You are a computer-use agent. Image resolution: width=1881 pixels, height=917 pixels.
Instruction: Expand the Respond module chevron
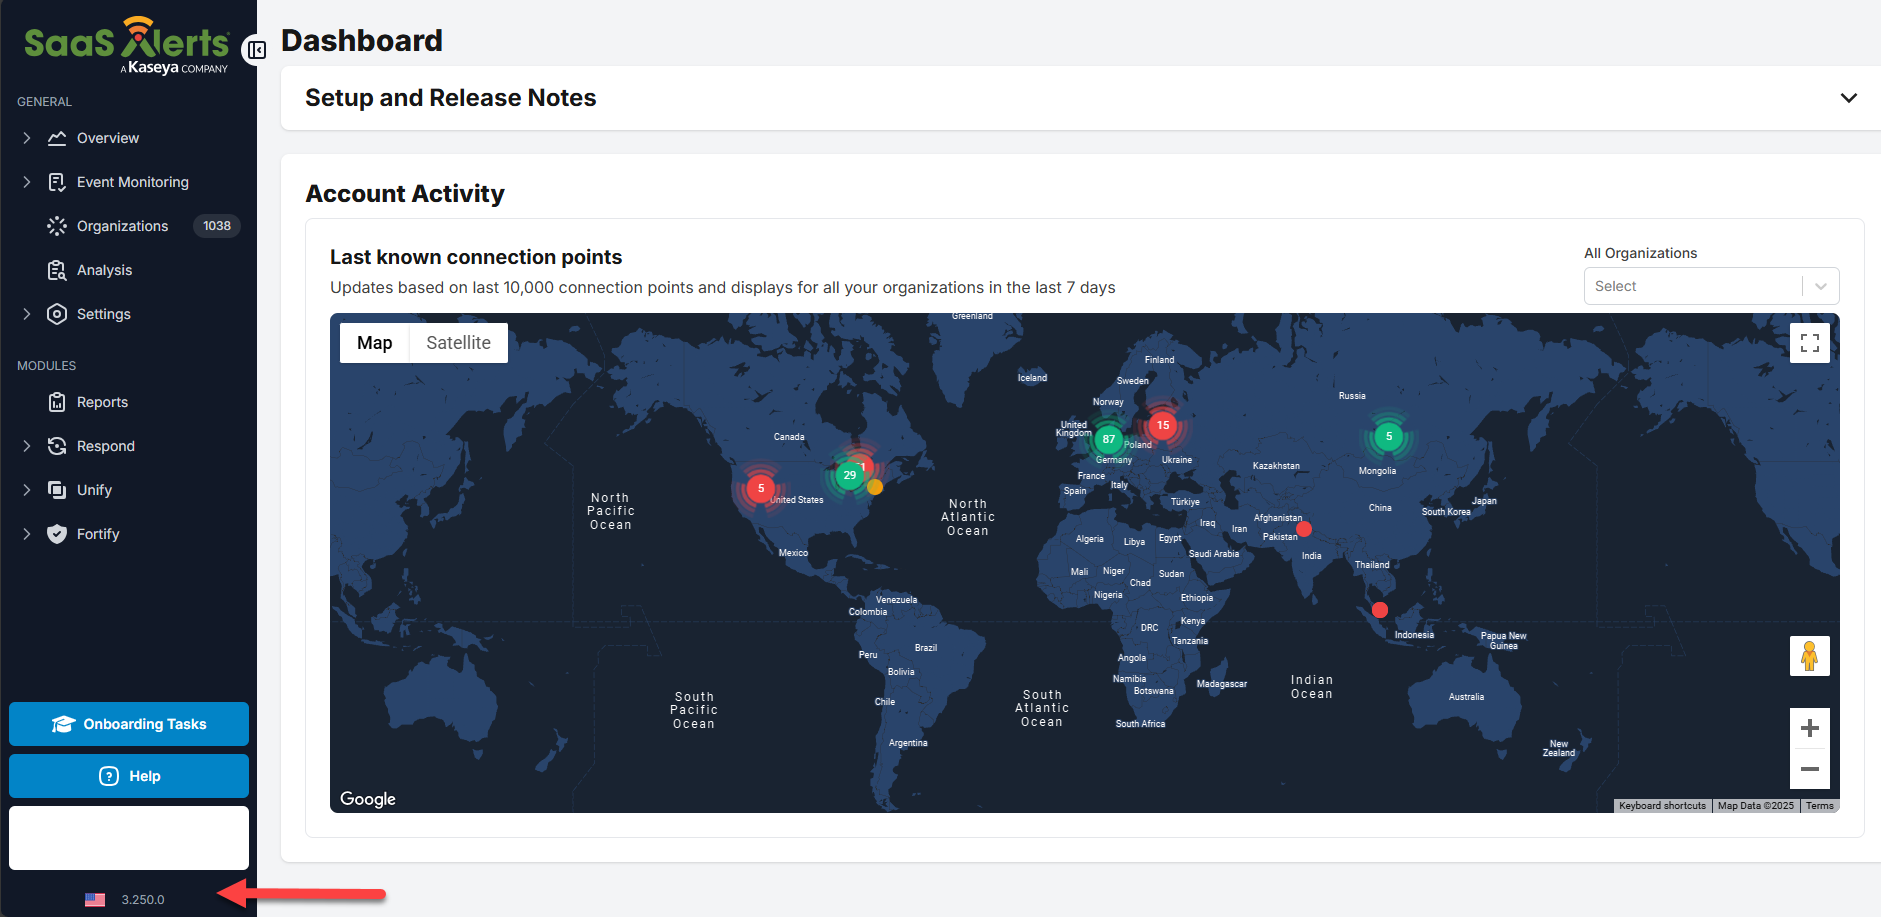[27, 446]
